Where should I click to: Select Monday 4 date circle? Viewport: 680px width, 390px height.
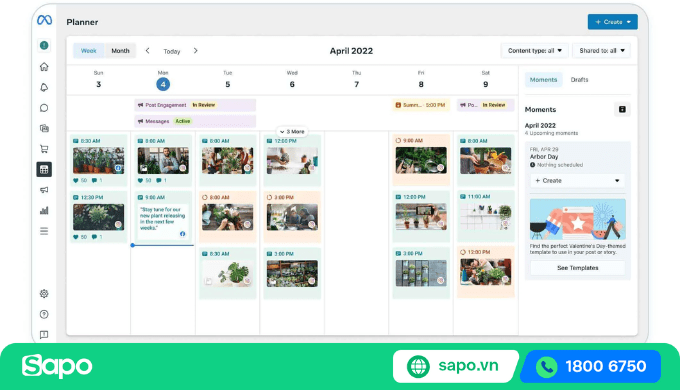coord(163,84)
